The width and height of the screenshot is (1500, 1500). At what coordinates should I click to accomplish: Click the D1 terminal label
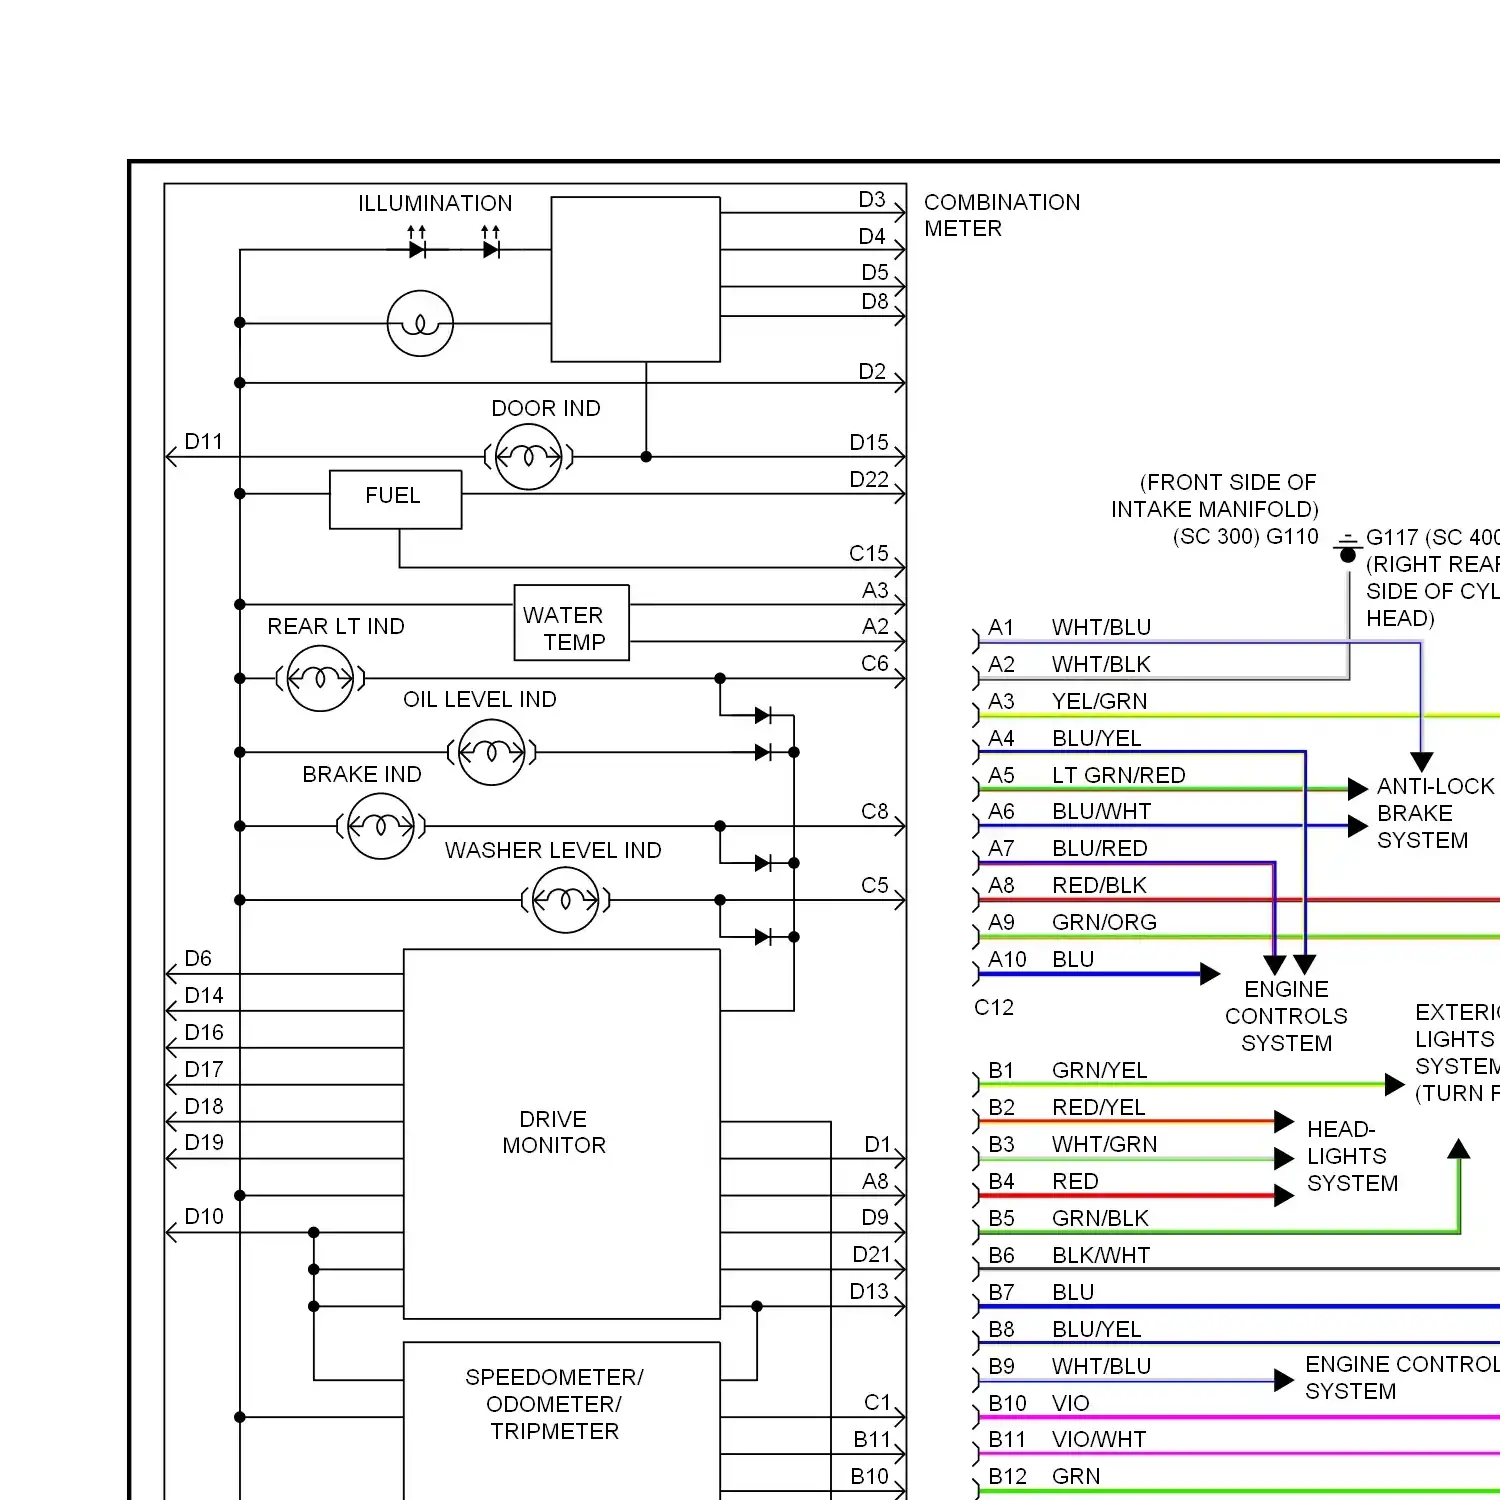877,1145
